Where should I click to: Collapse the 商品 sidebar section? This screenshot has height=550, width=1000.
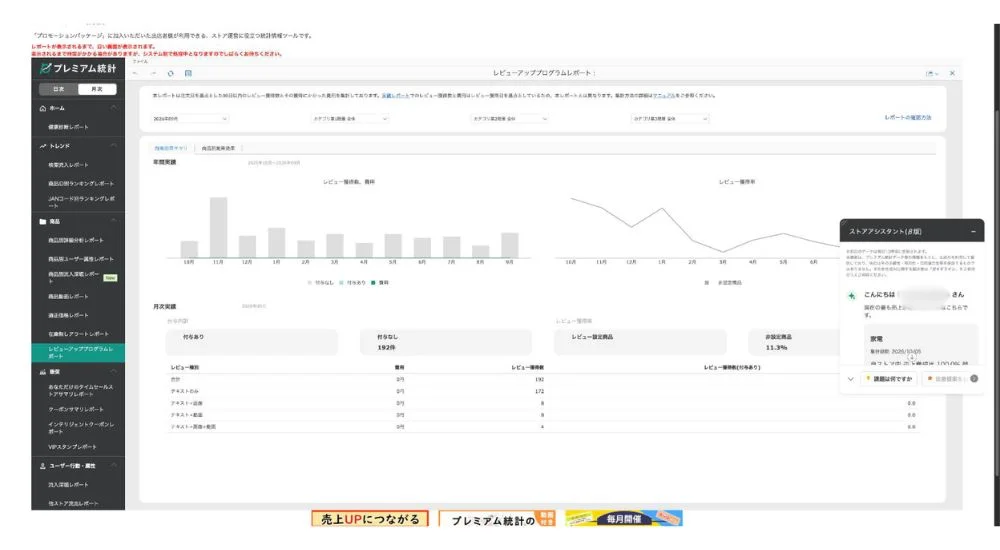114,221
